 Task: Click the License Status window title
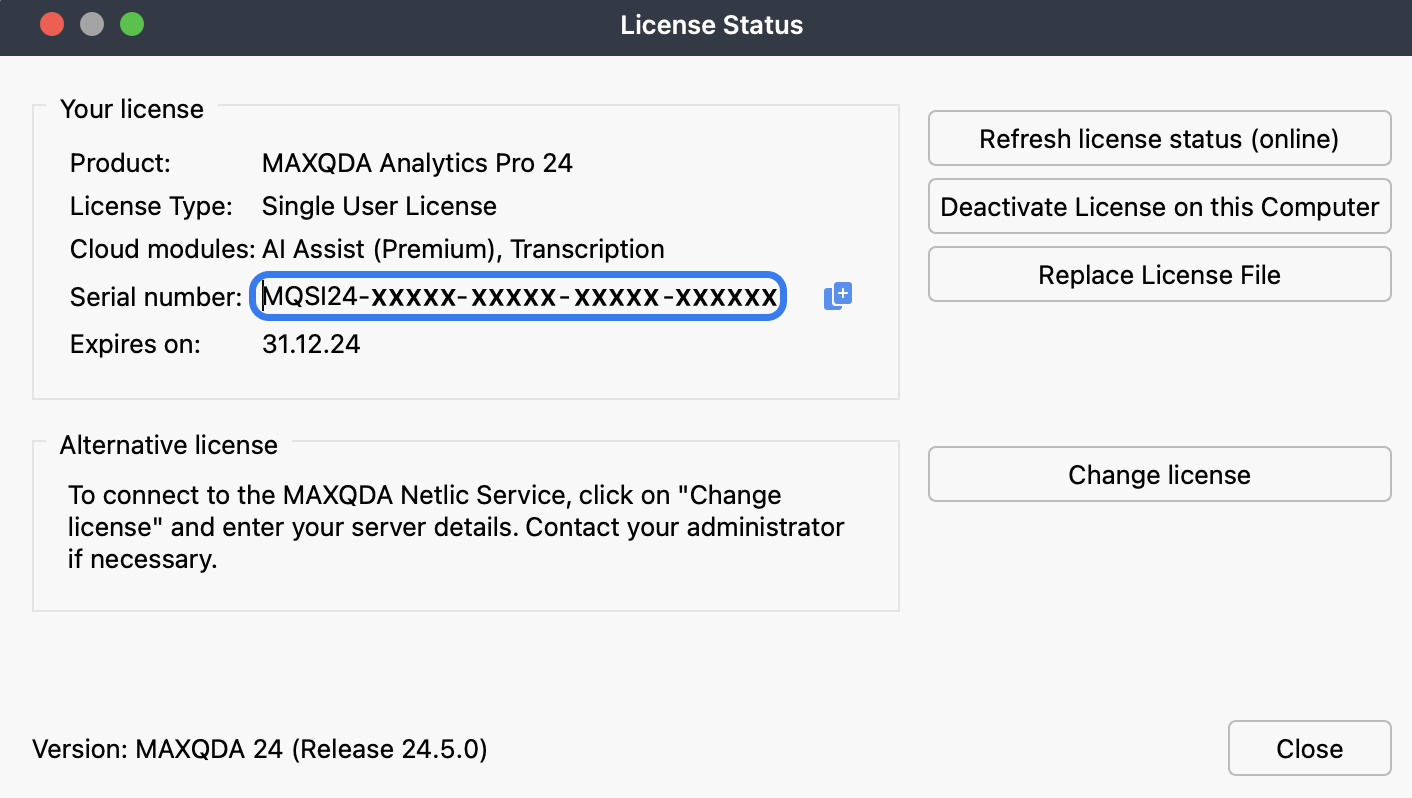tap(711, 25)
